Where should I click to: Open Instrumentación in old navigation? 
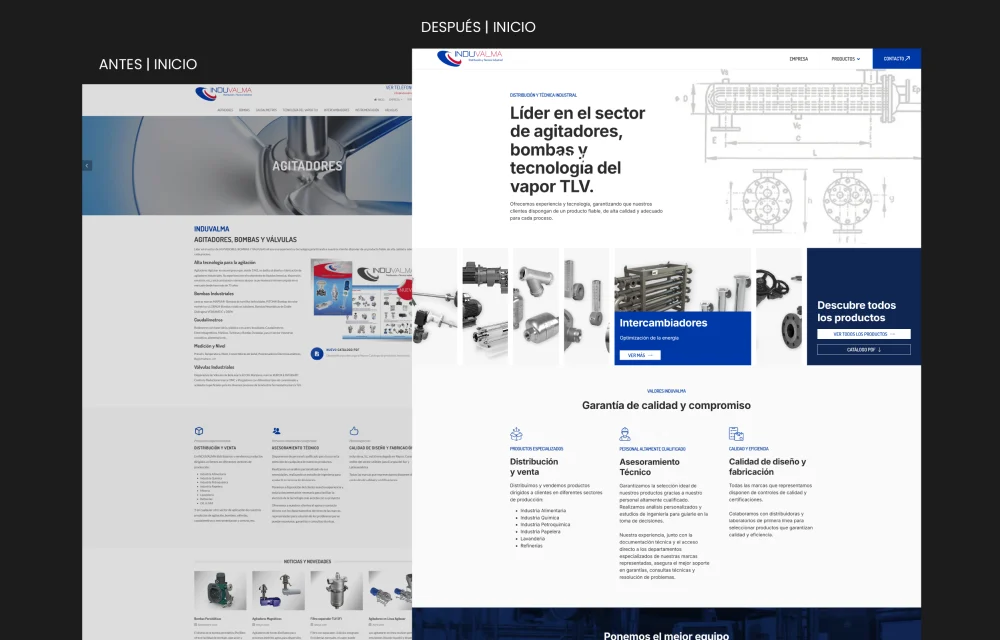(367, 110)
